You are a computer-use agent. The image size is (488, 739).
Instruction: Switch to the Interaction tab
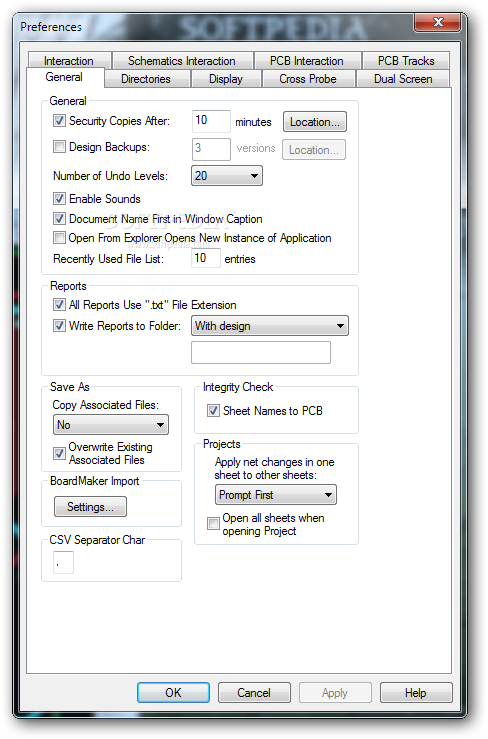coord(69,61)
